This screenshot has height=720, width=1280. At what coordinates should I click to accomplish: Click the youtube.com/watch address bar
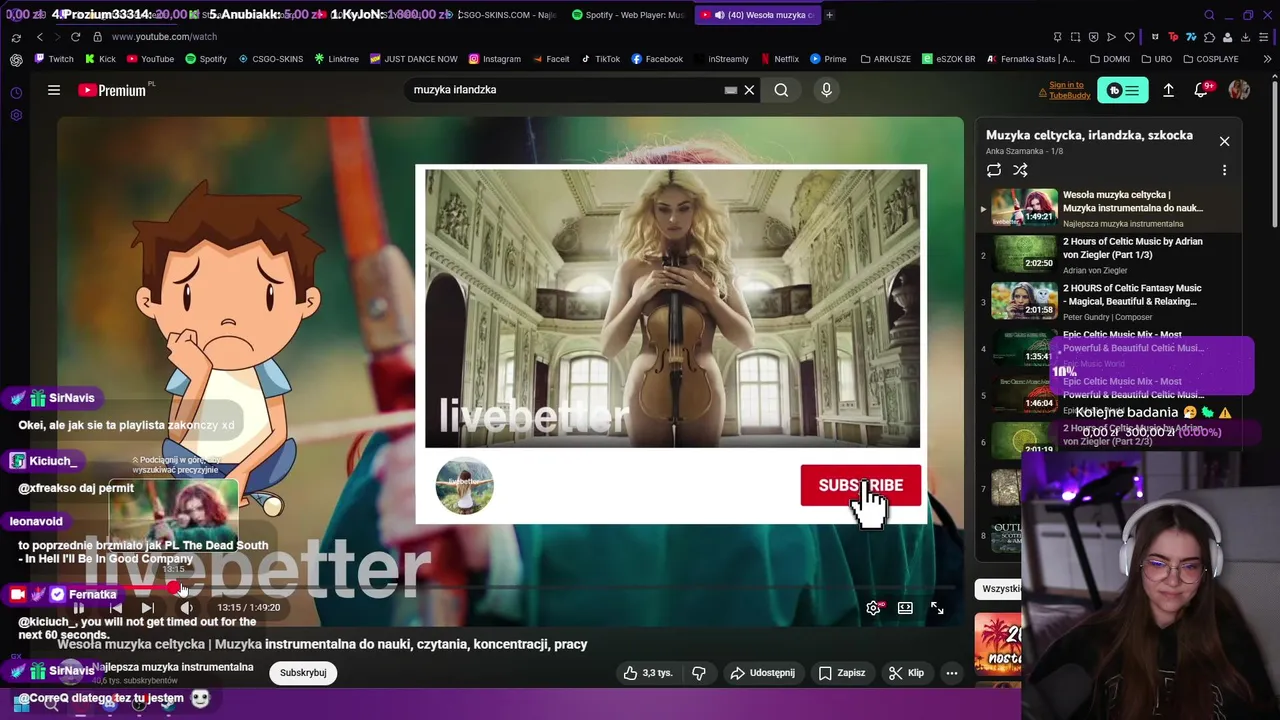coord(164,37)
